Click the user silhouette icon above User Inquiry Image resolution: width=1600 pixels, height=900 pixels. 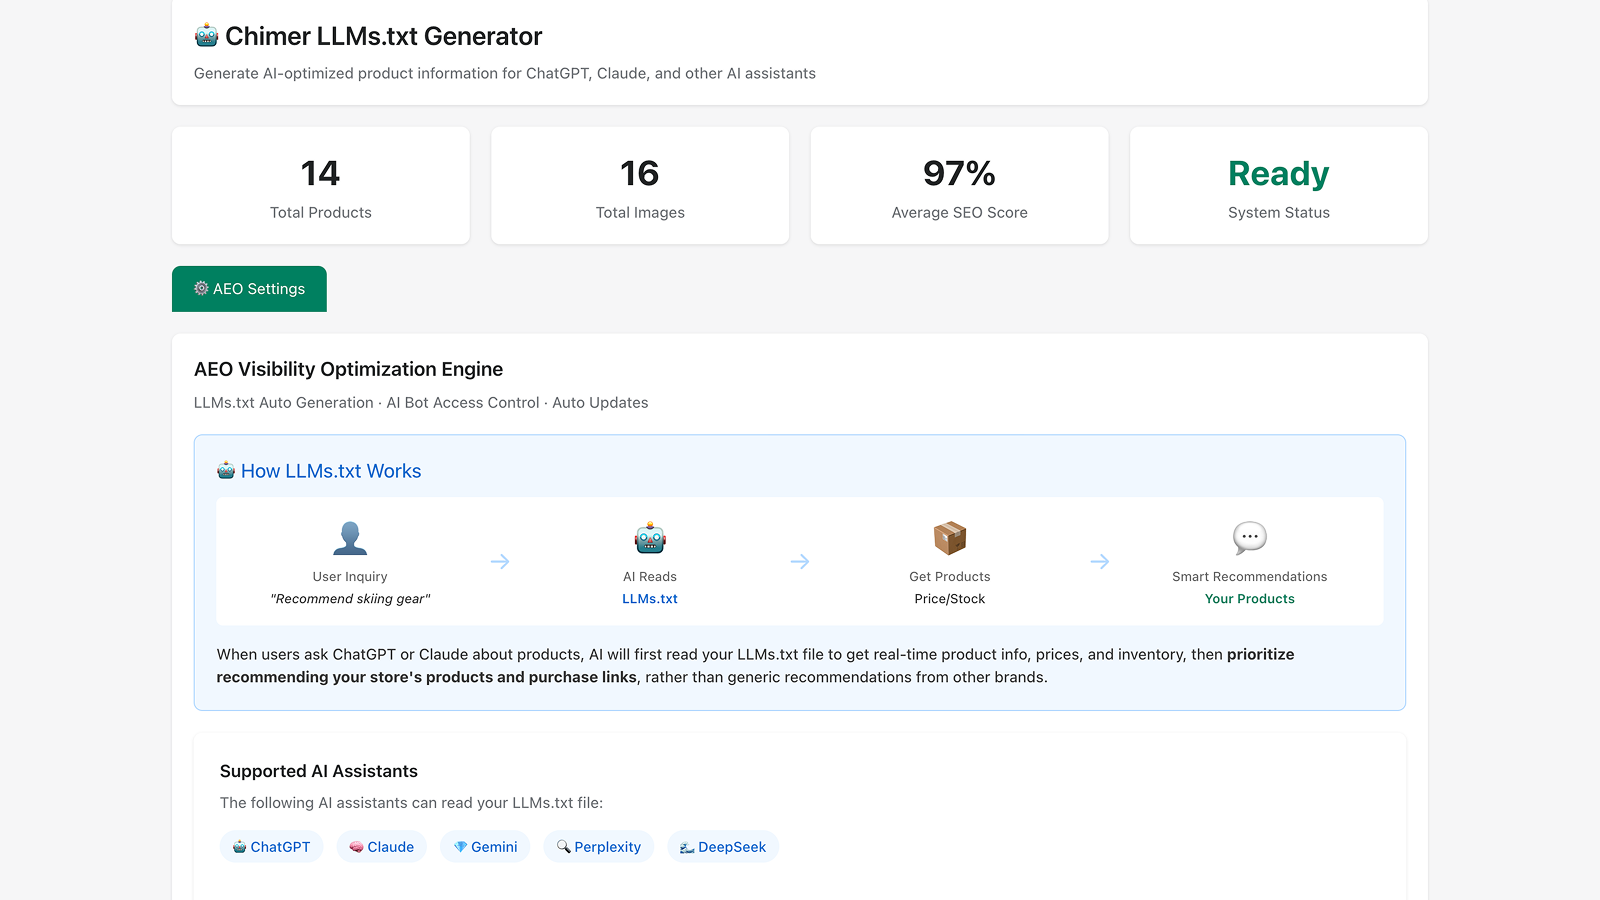[350, 538]
